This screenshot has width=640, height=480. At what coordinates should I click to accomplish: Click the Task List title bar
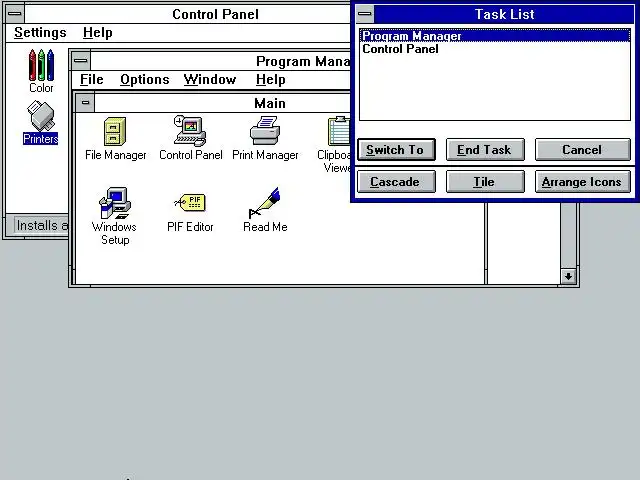point(504,14)
